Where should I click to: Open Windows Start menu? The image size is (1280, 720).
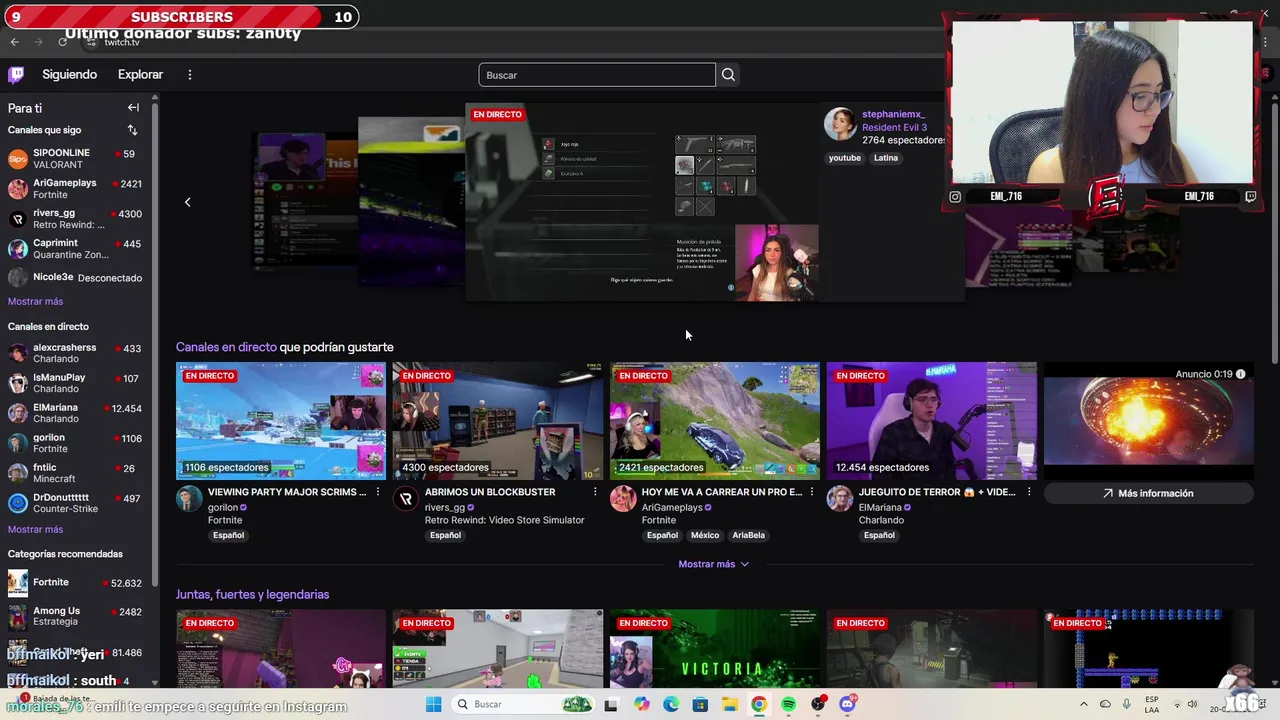point(433,704)
